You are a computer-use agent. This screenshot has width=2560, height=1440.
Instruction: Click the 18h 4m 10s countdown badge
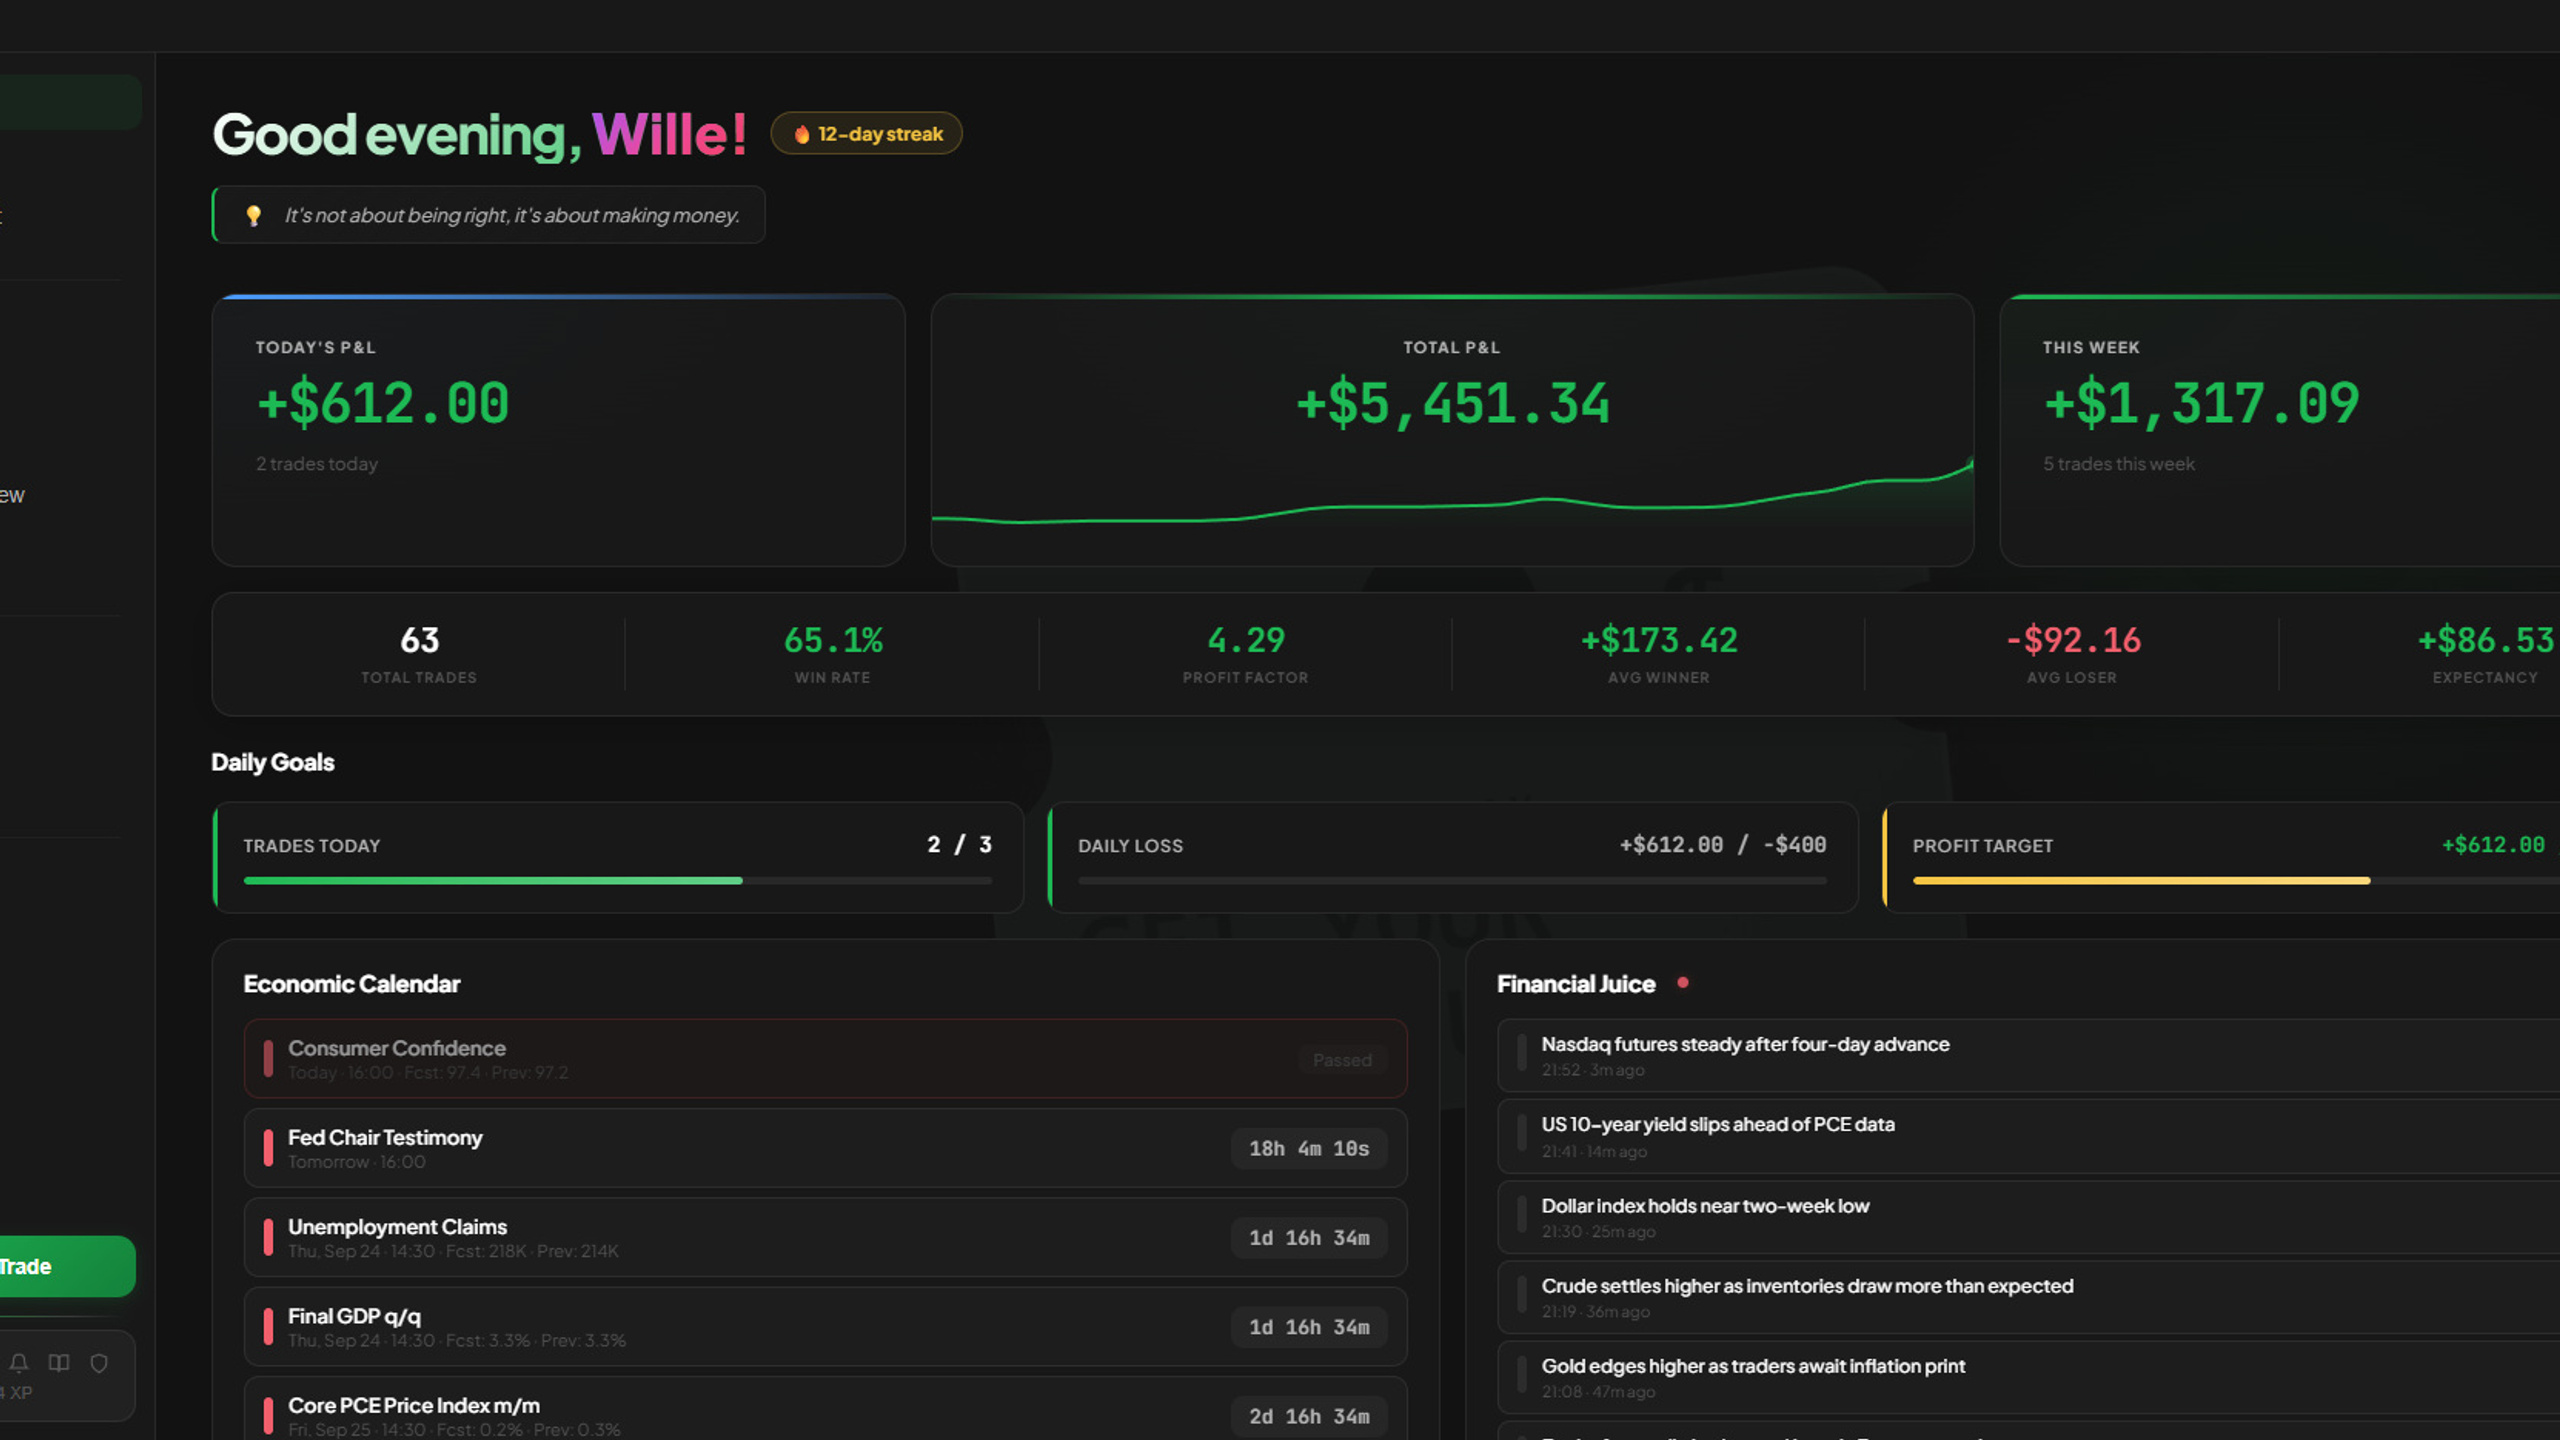coord(1309,1148)
